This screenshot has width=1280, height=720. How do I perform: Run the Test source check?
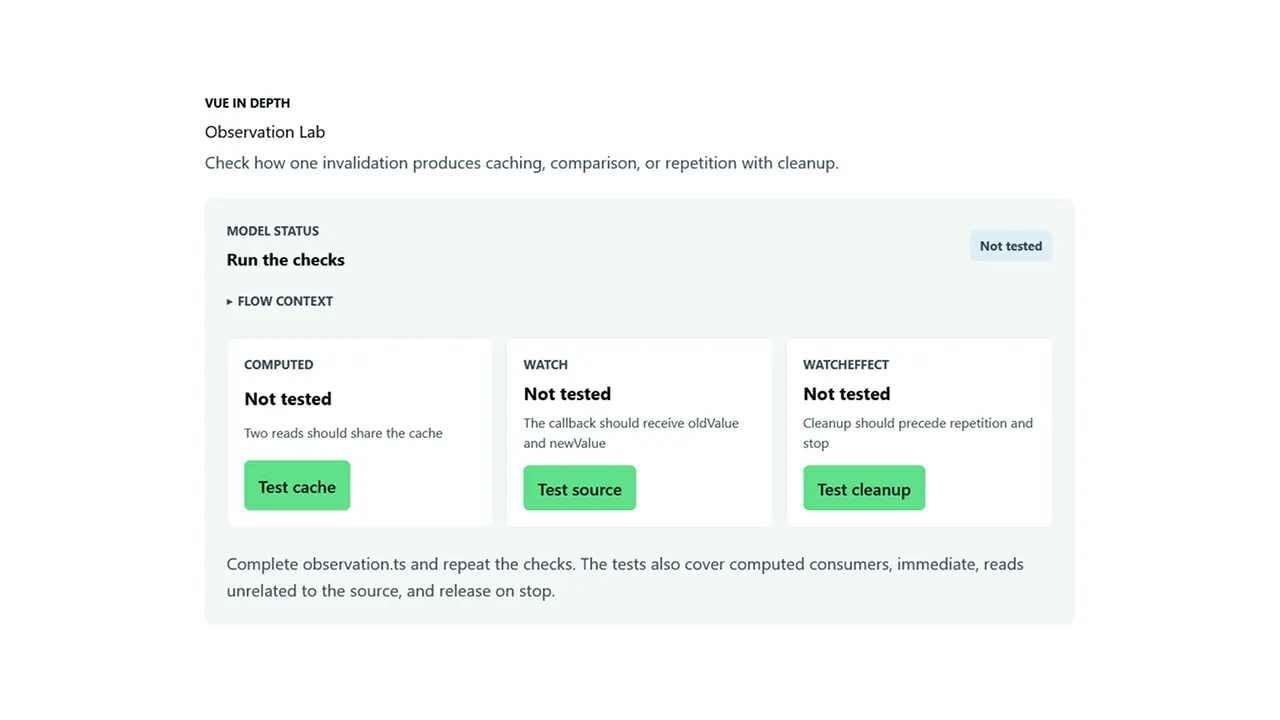point(580,489)
